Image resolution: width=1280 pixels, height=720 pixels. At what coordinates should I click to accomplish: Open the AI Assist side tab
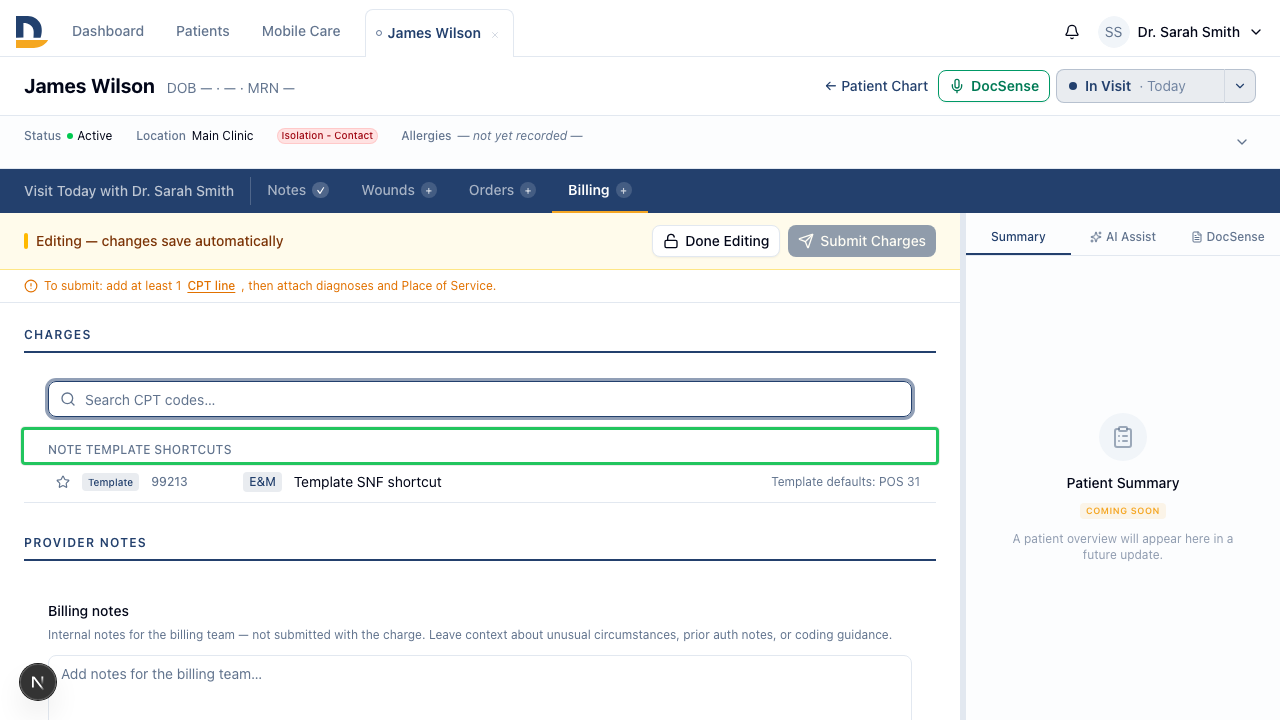coord(1123,237)
